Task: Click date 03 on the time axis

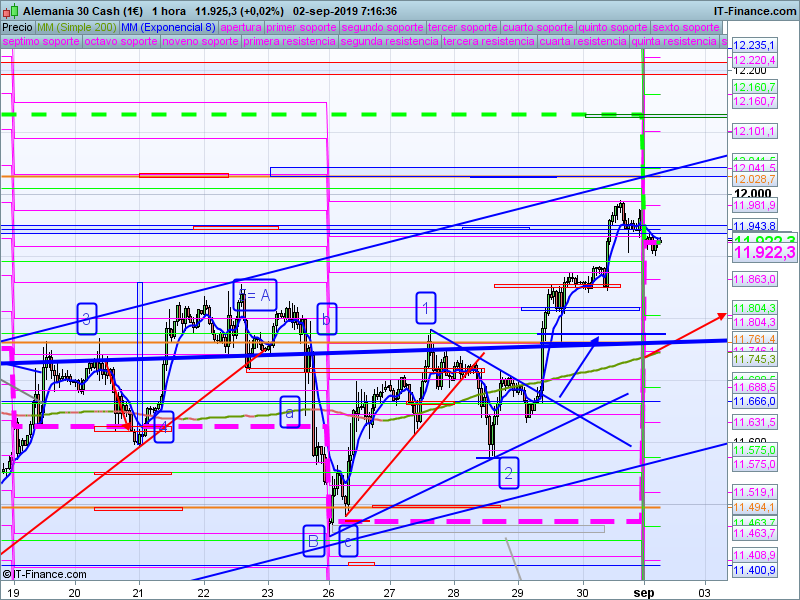Action: (705, 592)
